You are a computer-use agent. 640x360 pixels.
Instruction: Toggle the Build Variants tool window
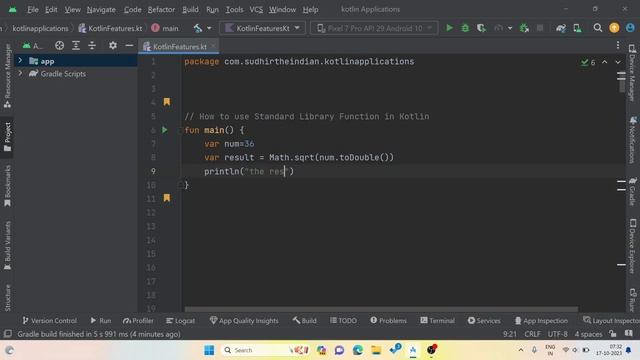(7, 246)
